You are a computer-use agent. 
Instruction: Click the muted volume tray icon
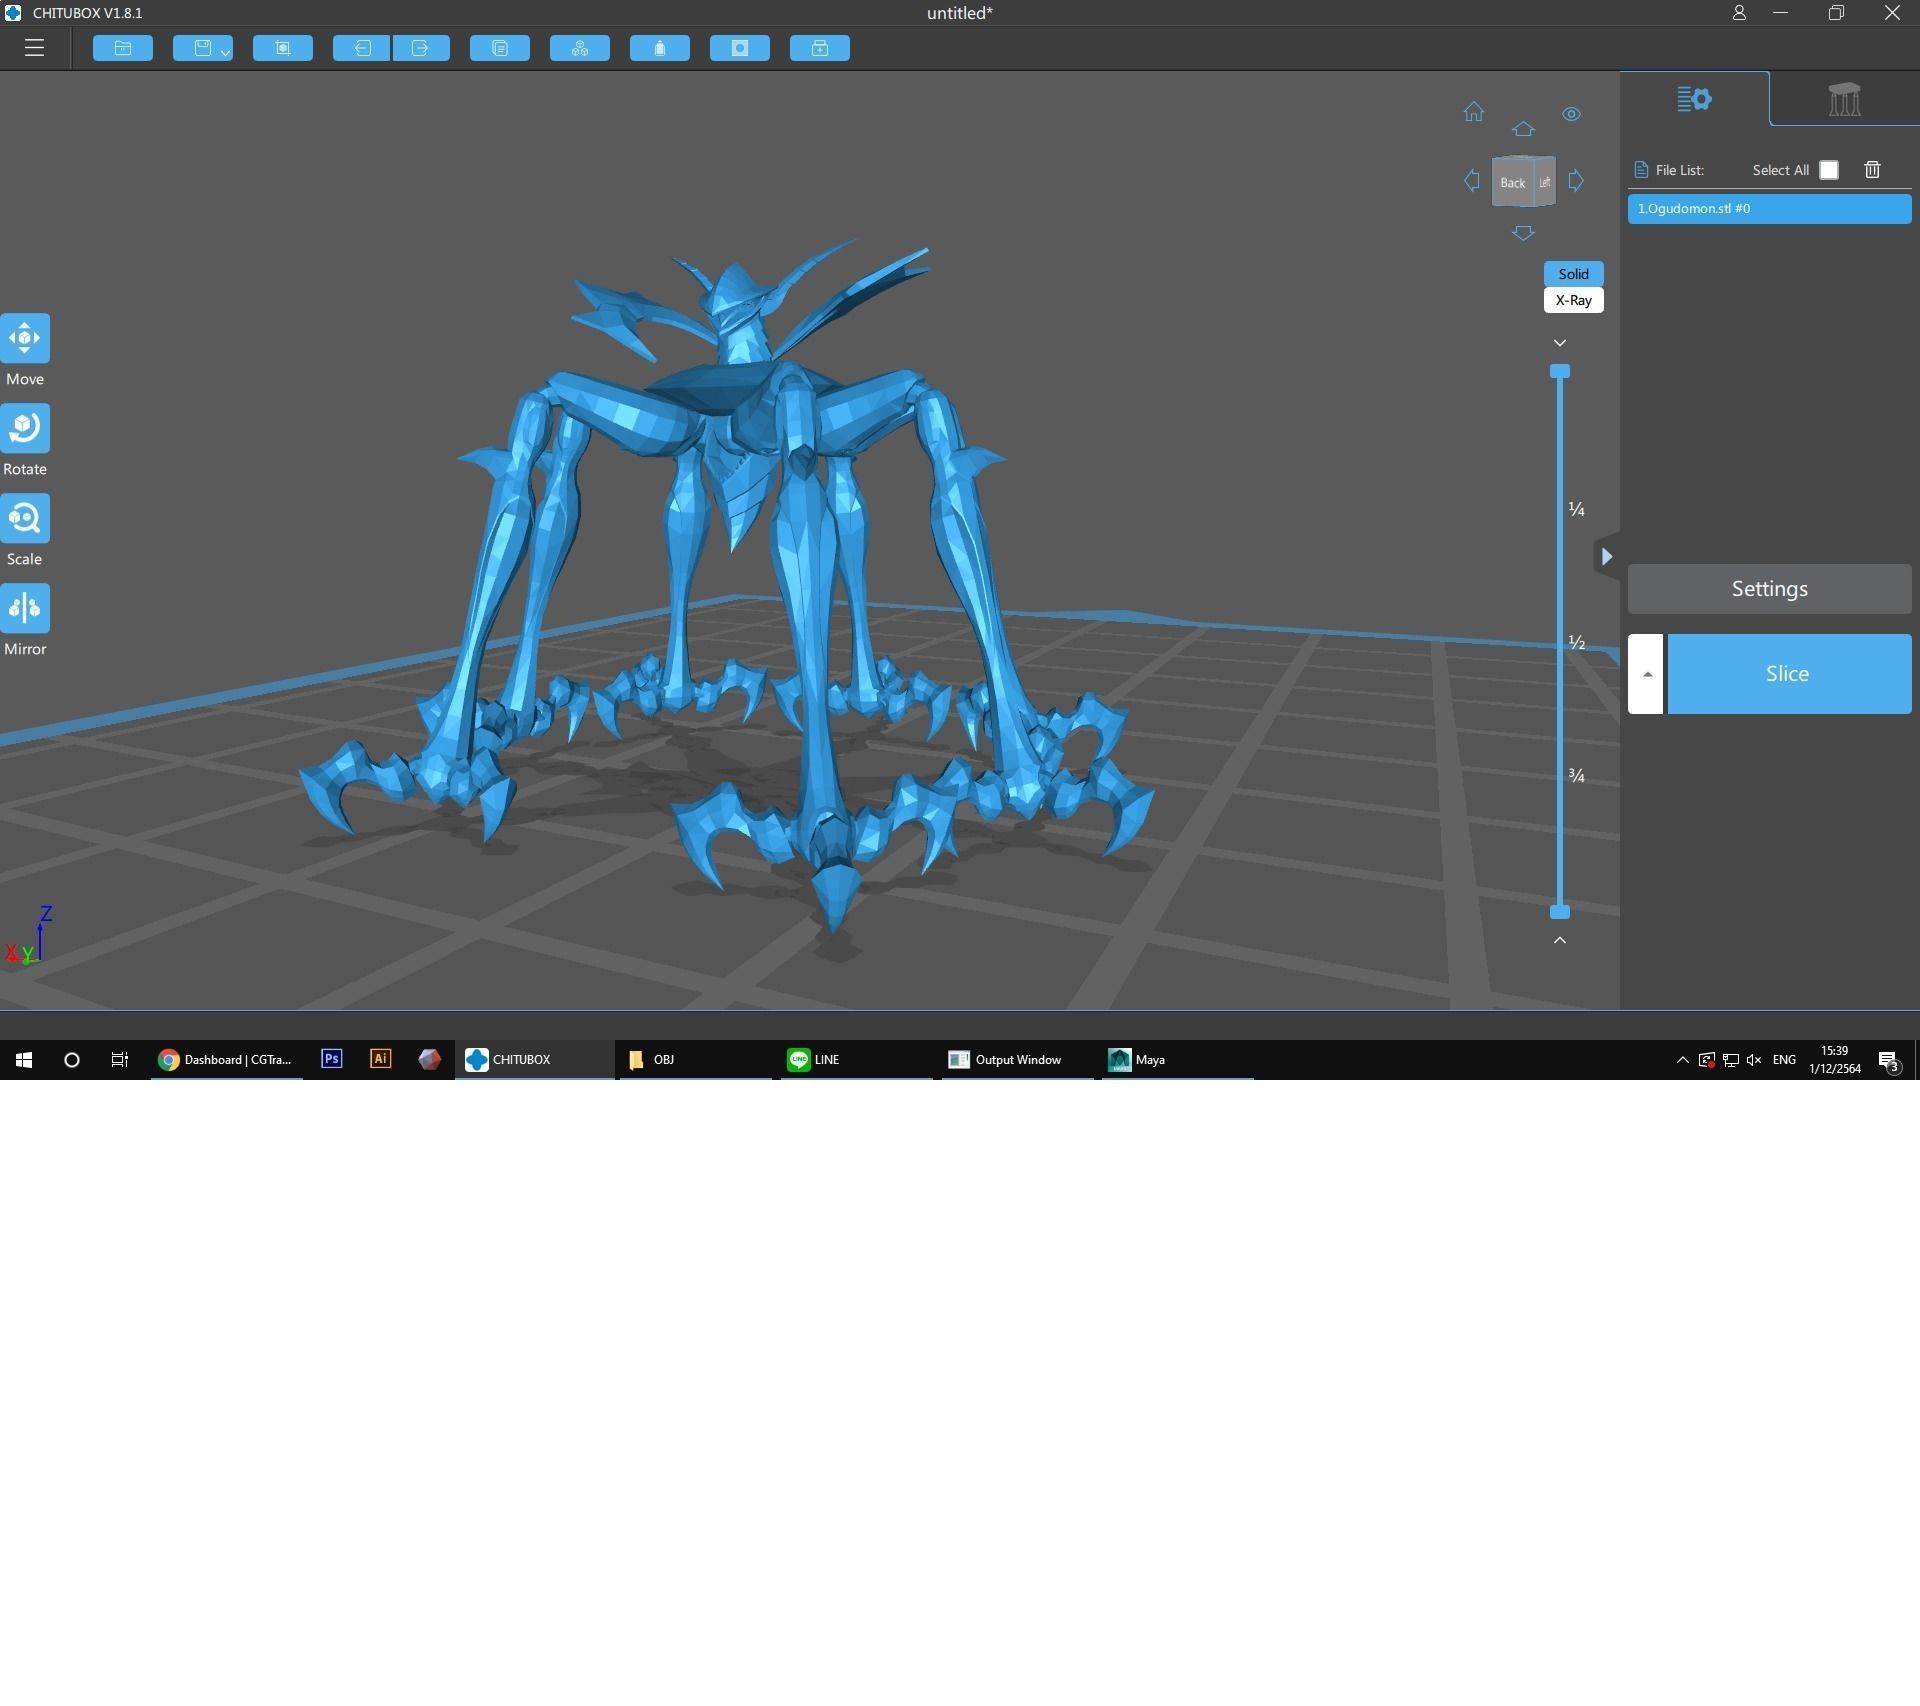pyautogui.click(x=1754, y=1060)
